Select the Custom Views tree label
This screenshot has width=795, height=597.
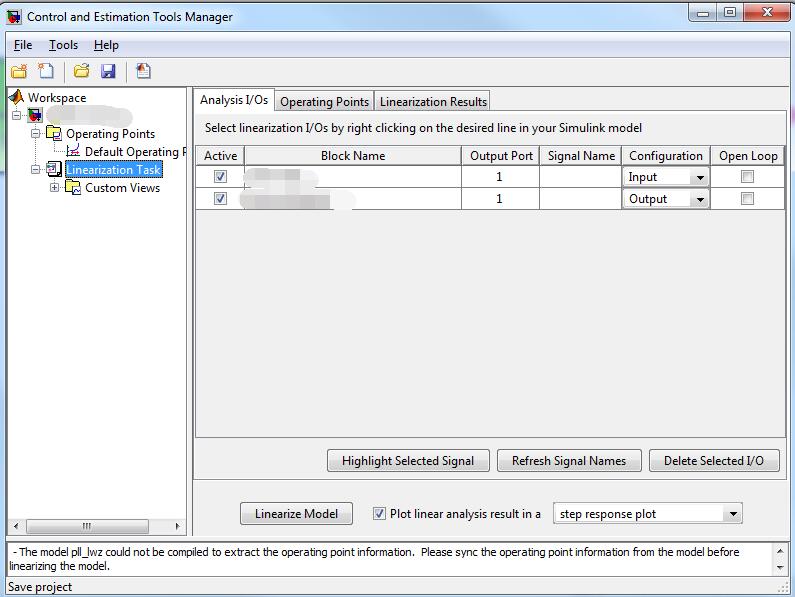coord(122,188)
